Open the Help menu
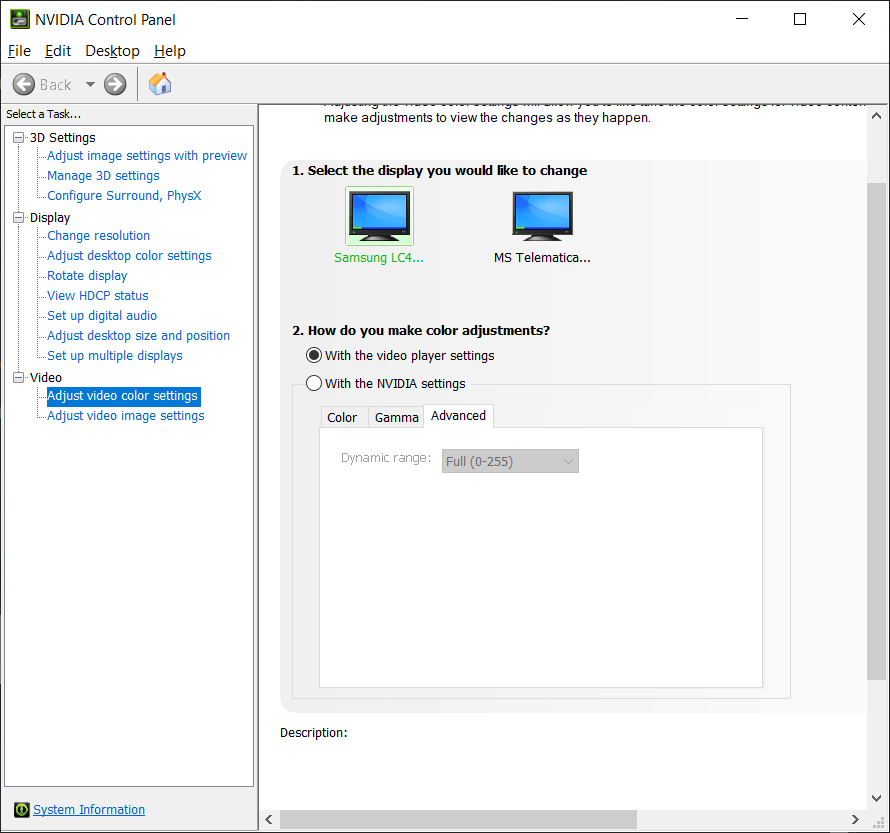 [x=170, y=51]
